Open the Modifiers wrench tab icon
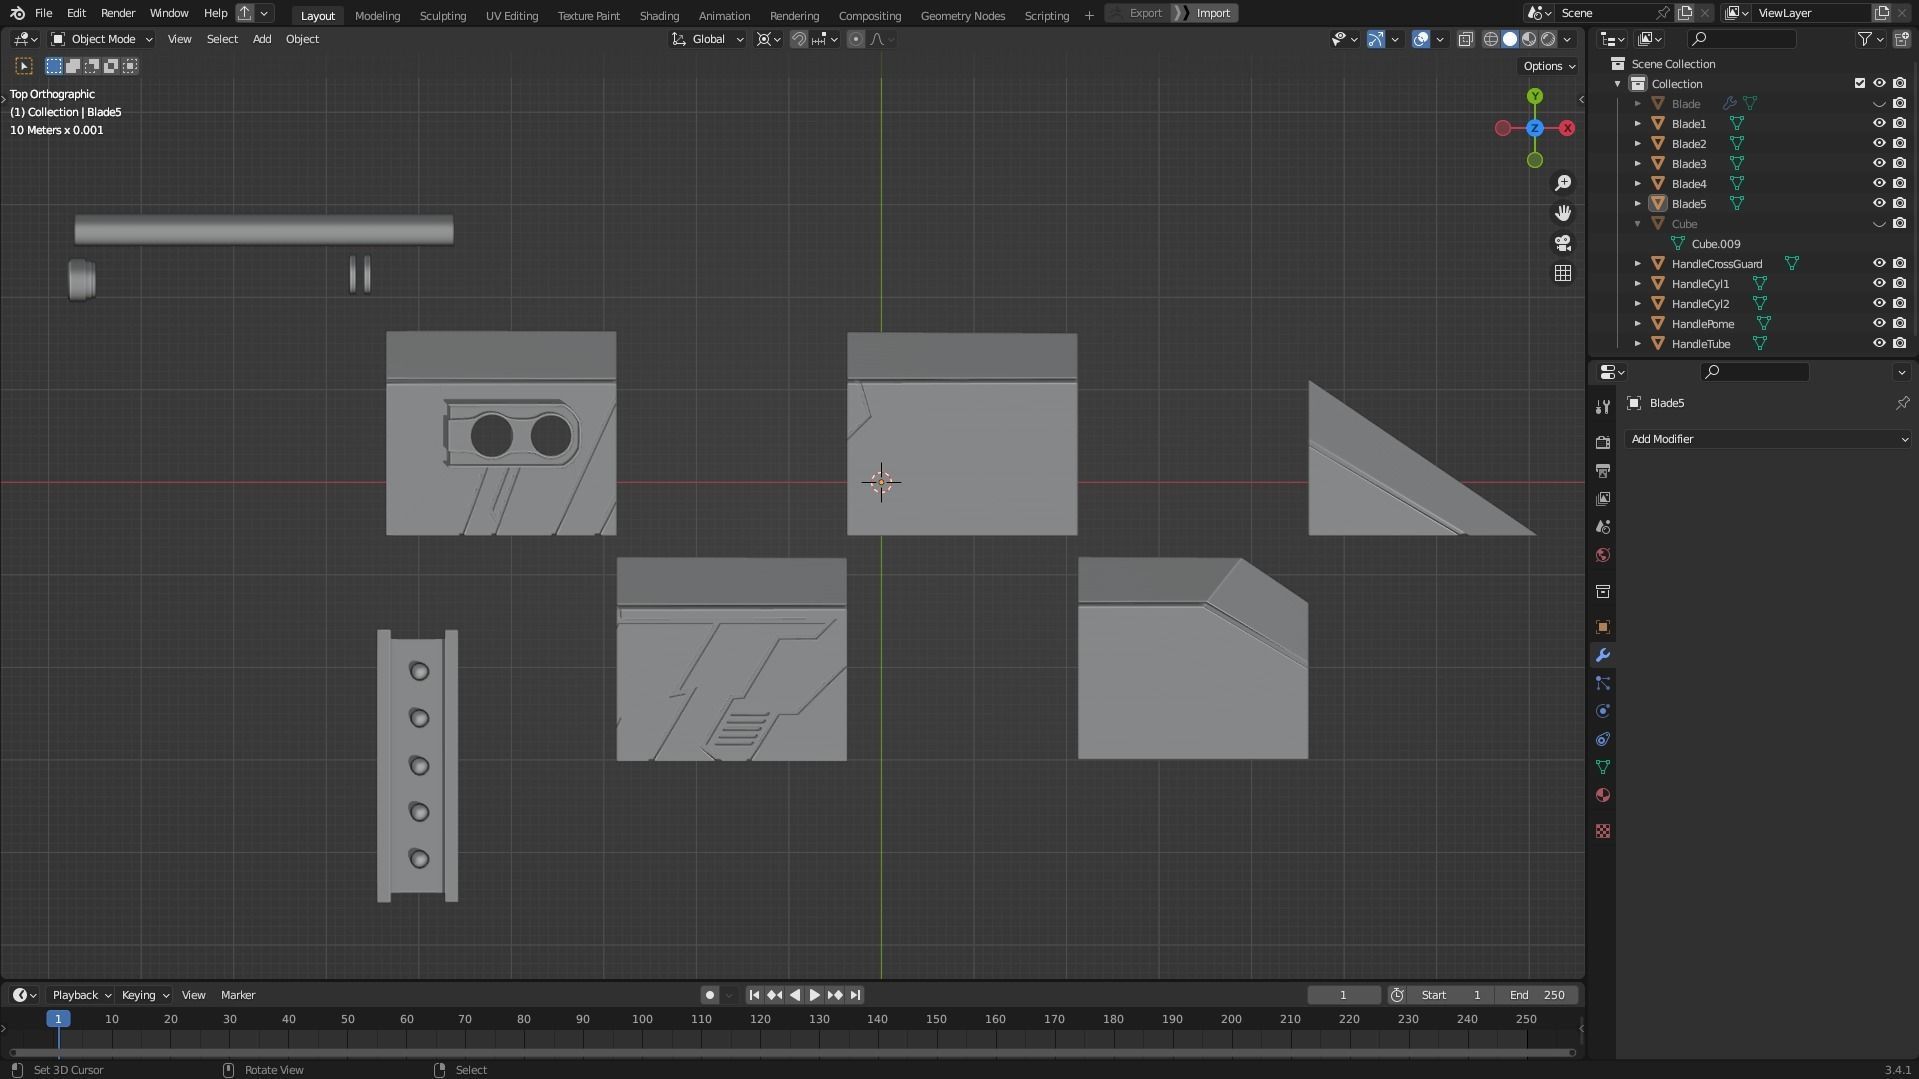This screenshot has height=1079, width=1919. [1603, 655]
